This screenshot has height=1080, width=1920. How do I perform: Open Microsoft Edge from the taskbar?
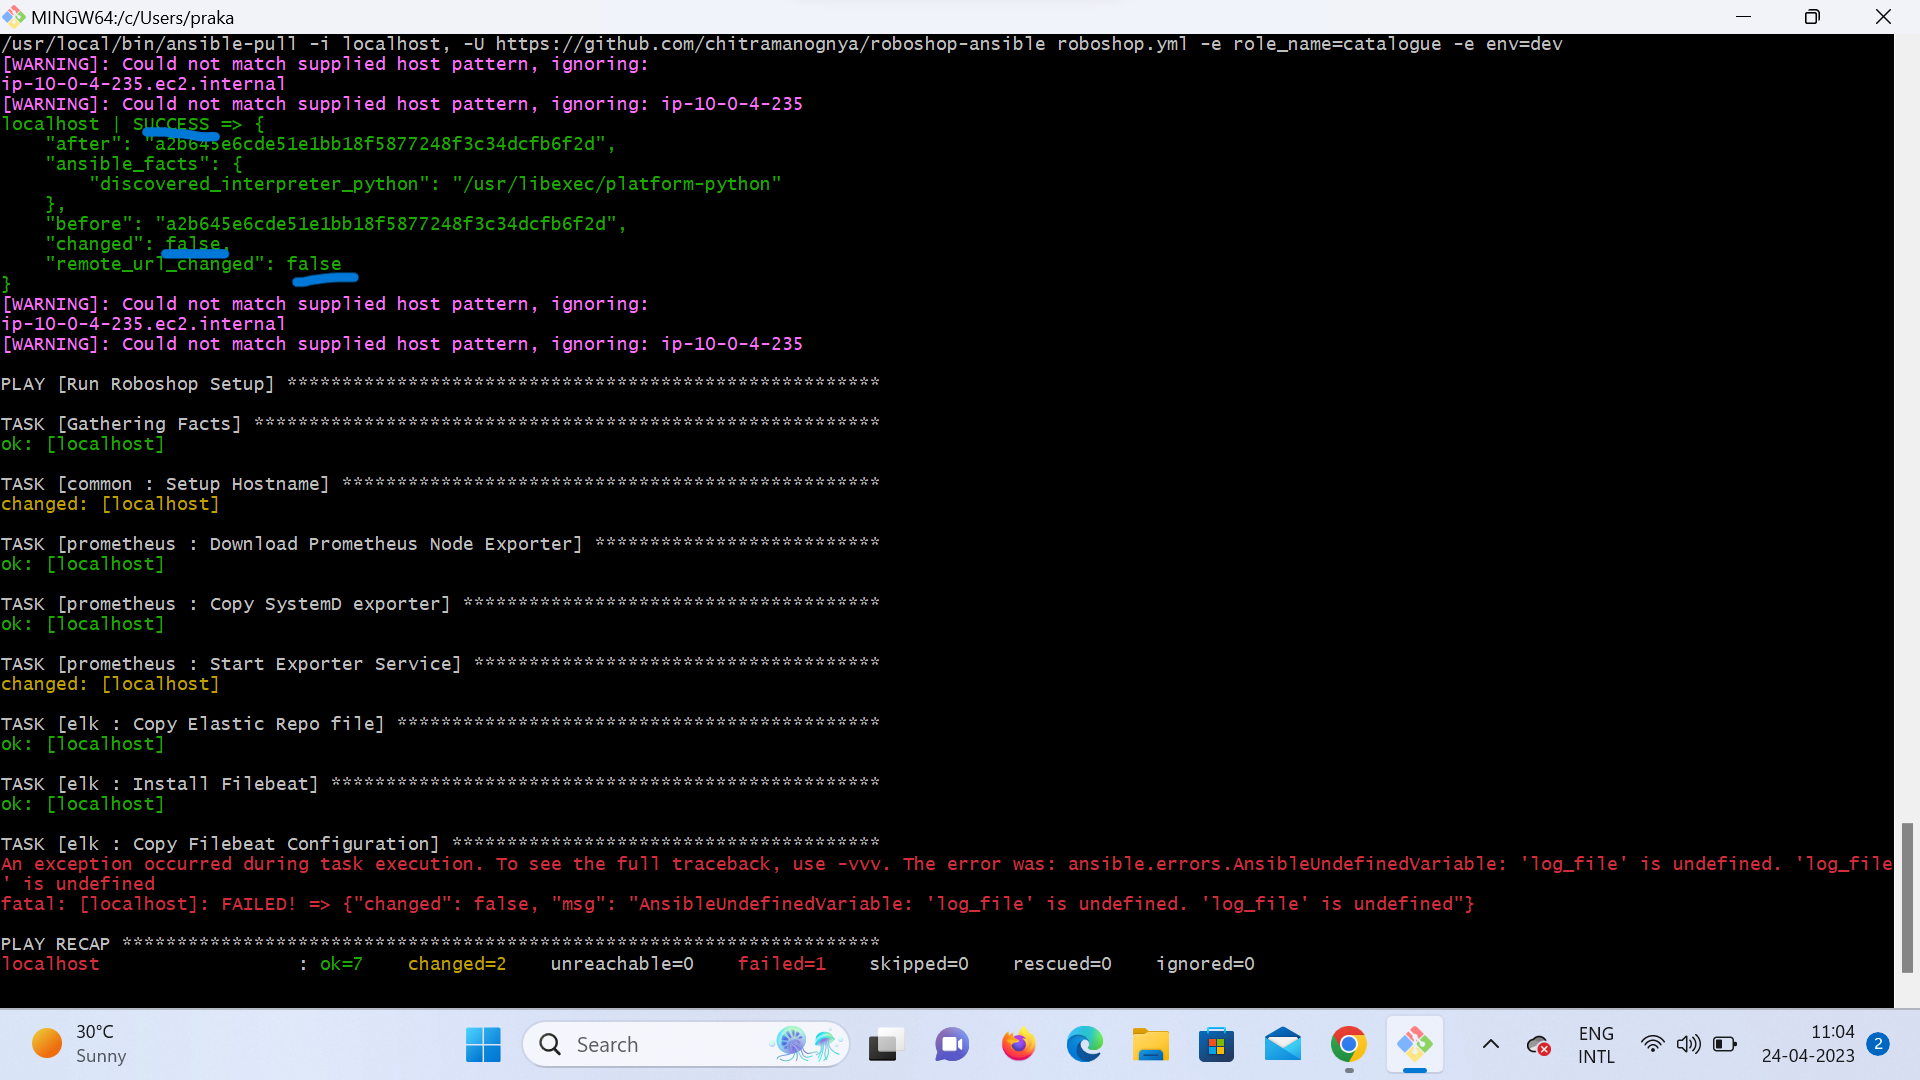click(x=1084, y=1045)
